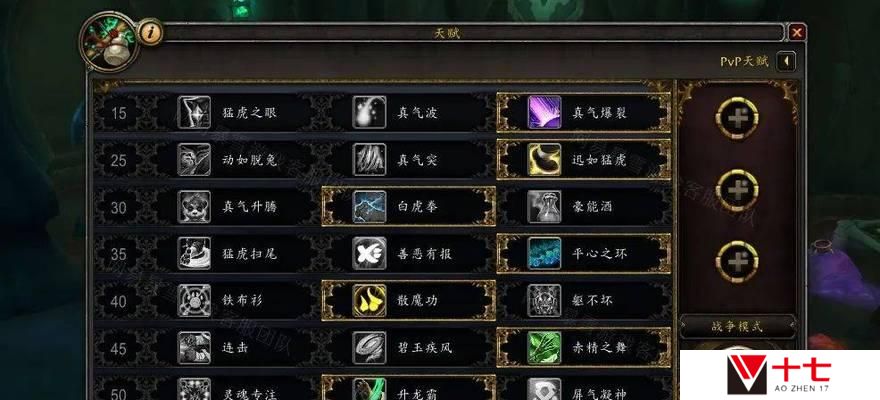The image size is (880, 400).
Task: Toggle the 战争模式 war mode button
Action: click(737, 327)
